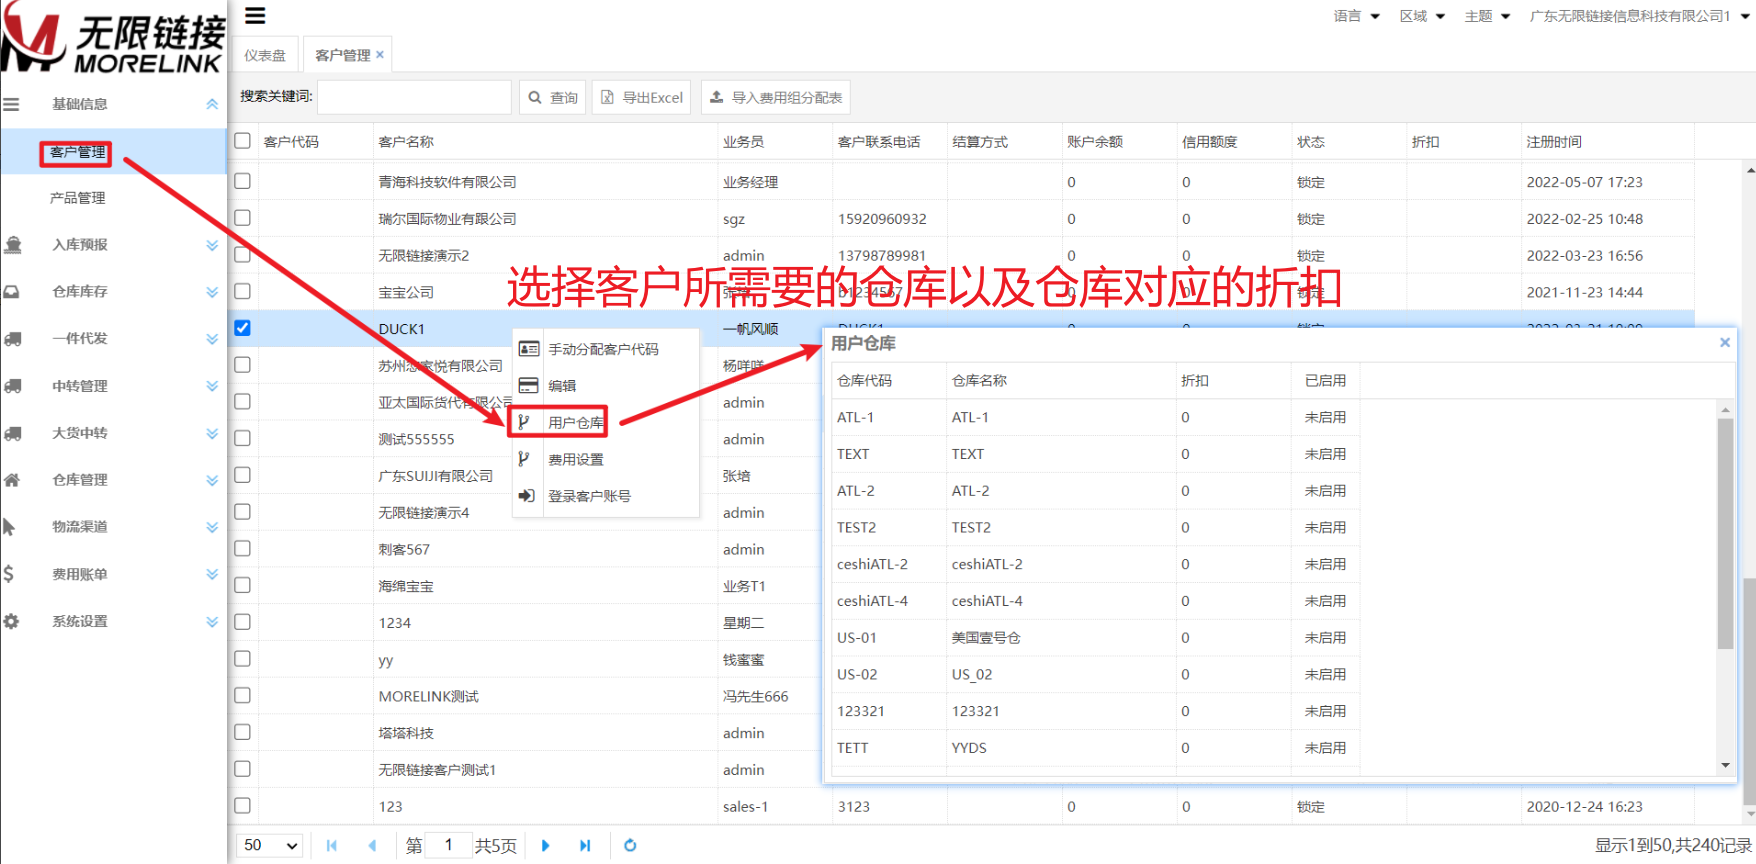Image resolution: width=1756 pixels, height=864 pixels.
Task: Click the 系统设置 gear icon
Action: coord(11,621)
